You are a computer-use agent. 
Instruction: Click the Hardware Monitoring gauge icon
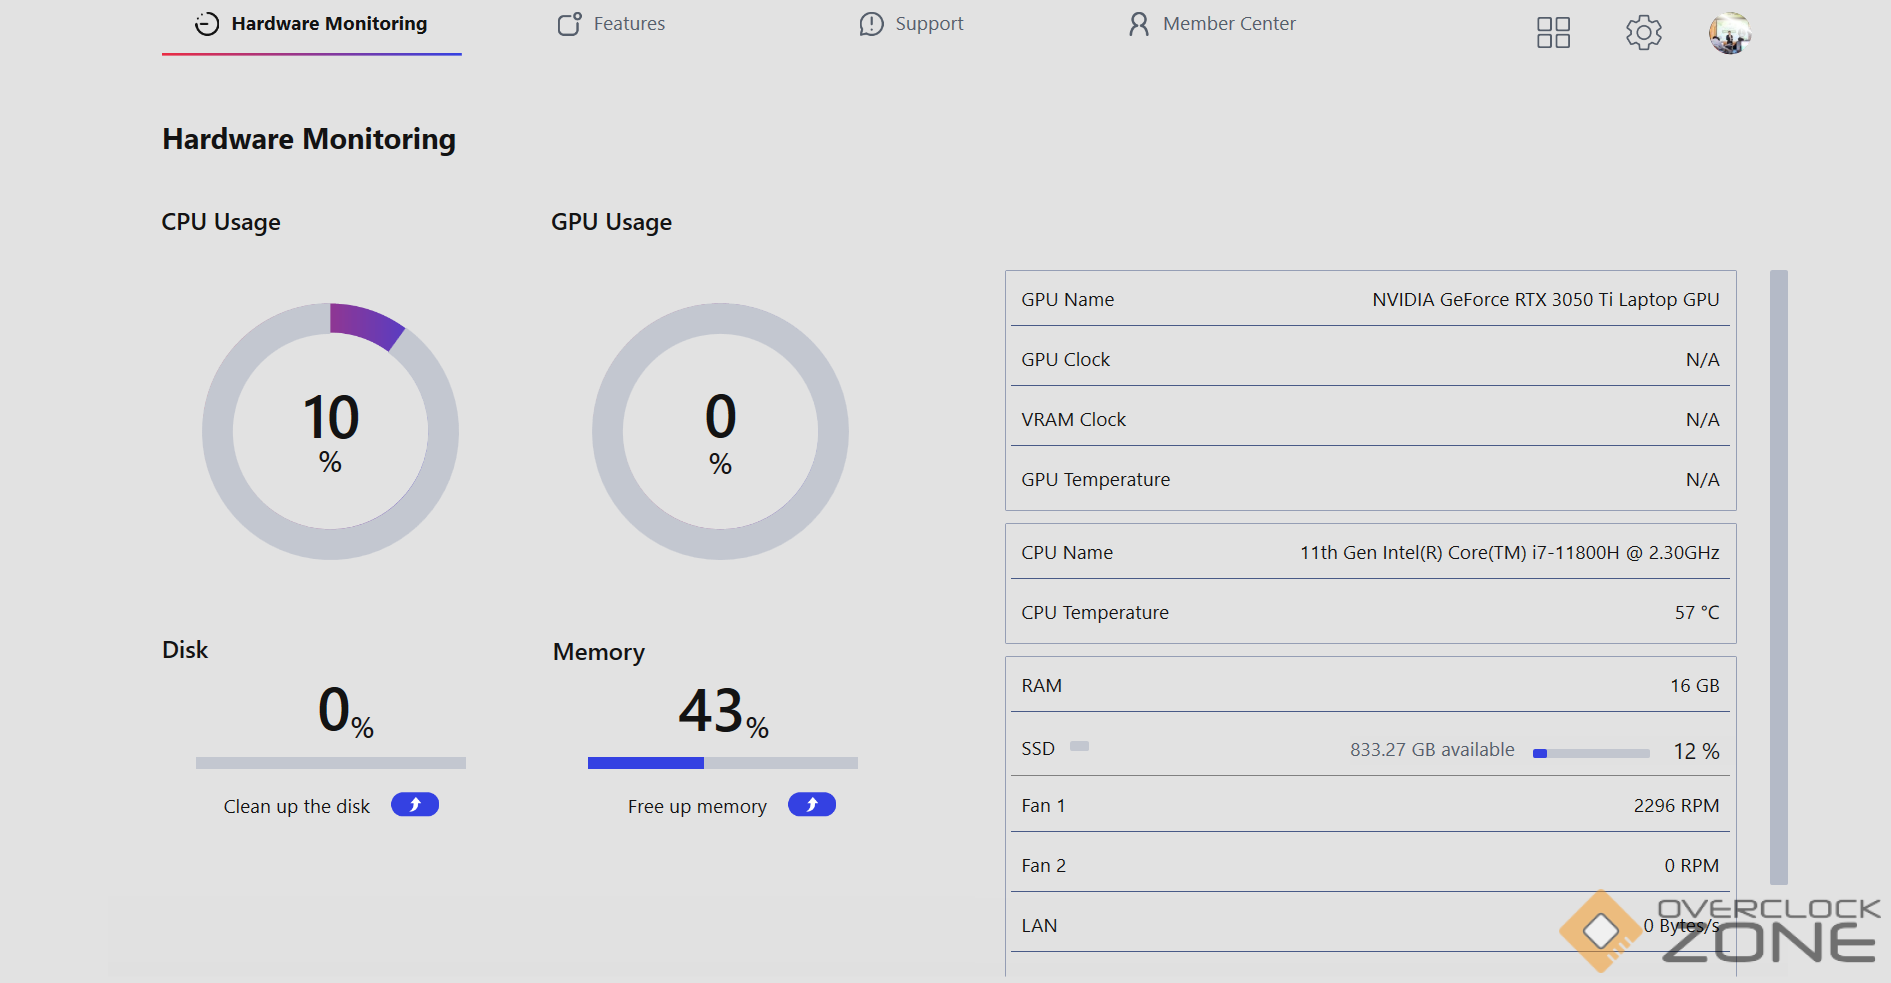click(x=207, y=24)
